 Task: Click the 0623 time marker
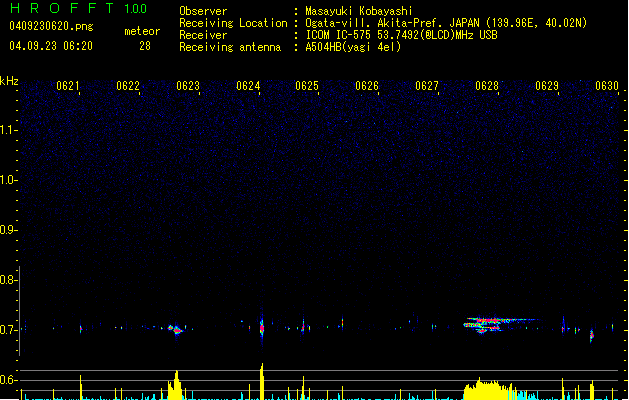click(x=188, y=86)
